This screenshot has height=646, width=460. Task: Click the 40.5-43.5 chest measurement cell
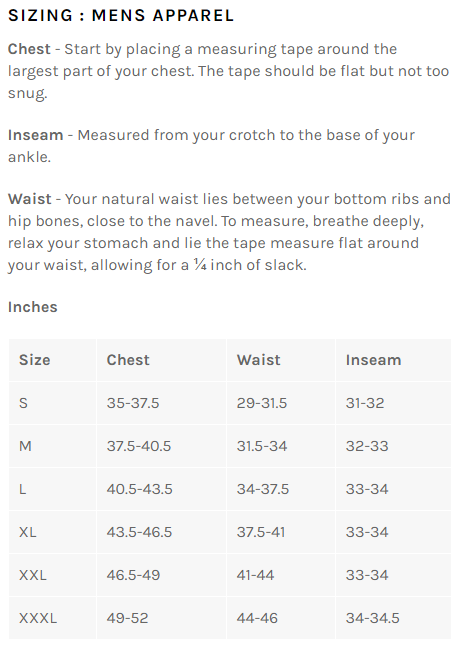140,489
